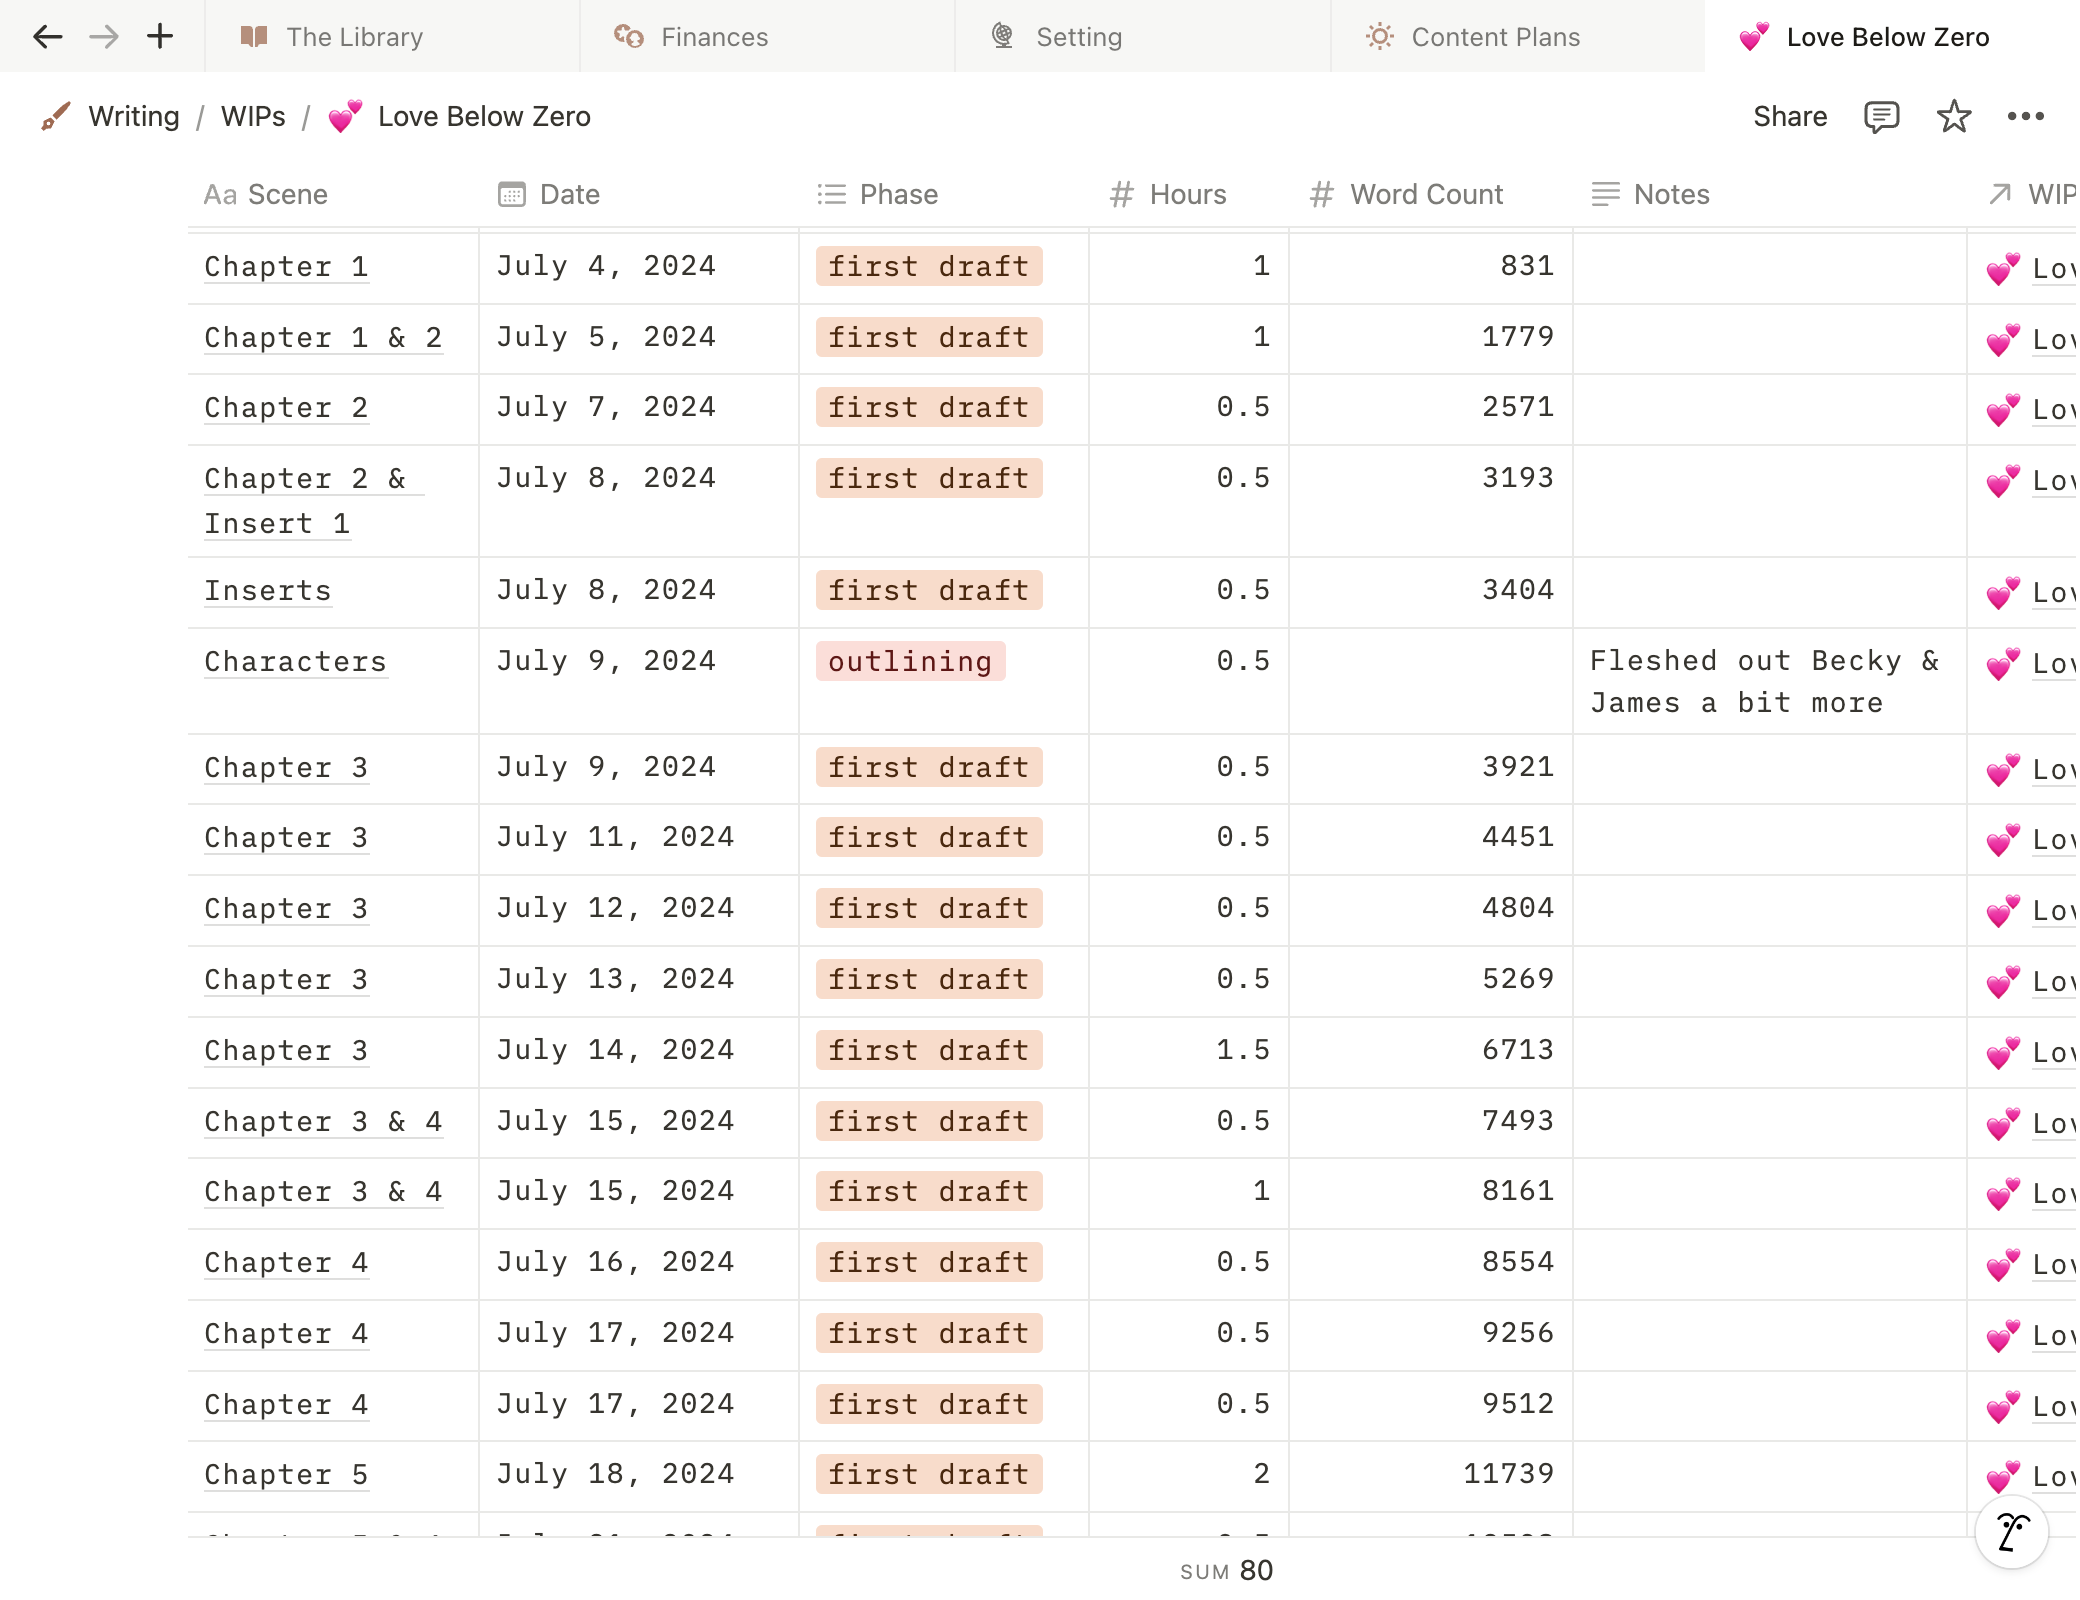Favorite this page with the star icon
Viewport: 2080px width, 1600px height.
1953,117
